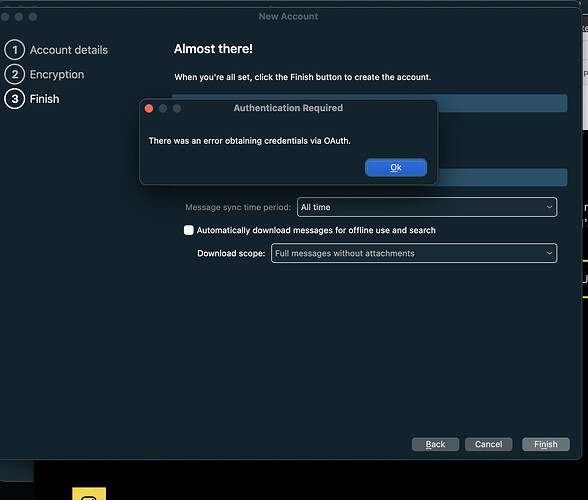Click the dialog's gray zoom dot

177,108
